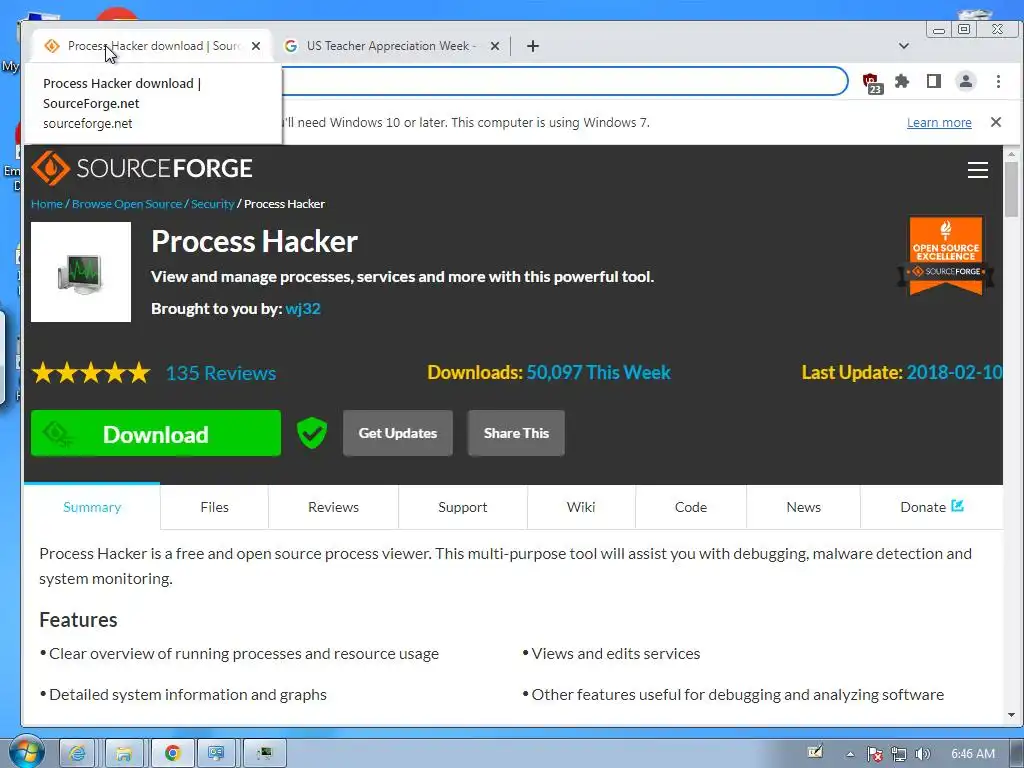The height and width of the screenshot is (768, 1024).
Task: Click the SourceForge logo
Action: tap(142, 168)
